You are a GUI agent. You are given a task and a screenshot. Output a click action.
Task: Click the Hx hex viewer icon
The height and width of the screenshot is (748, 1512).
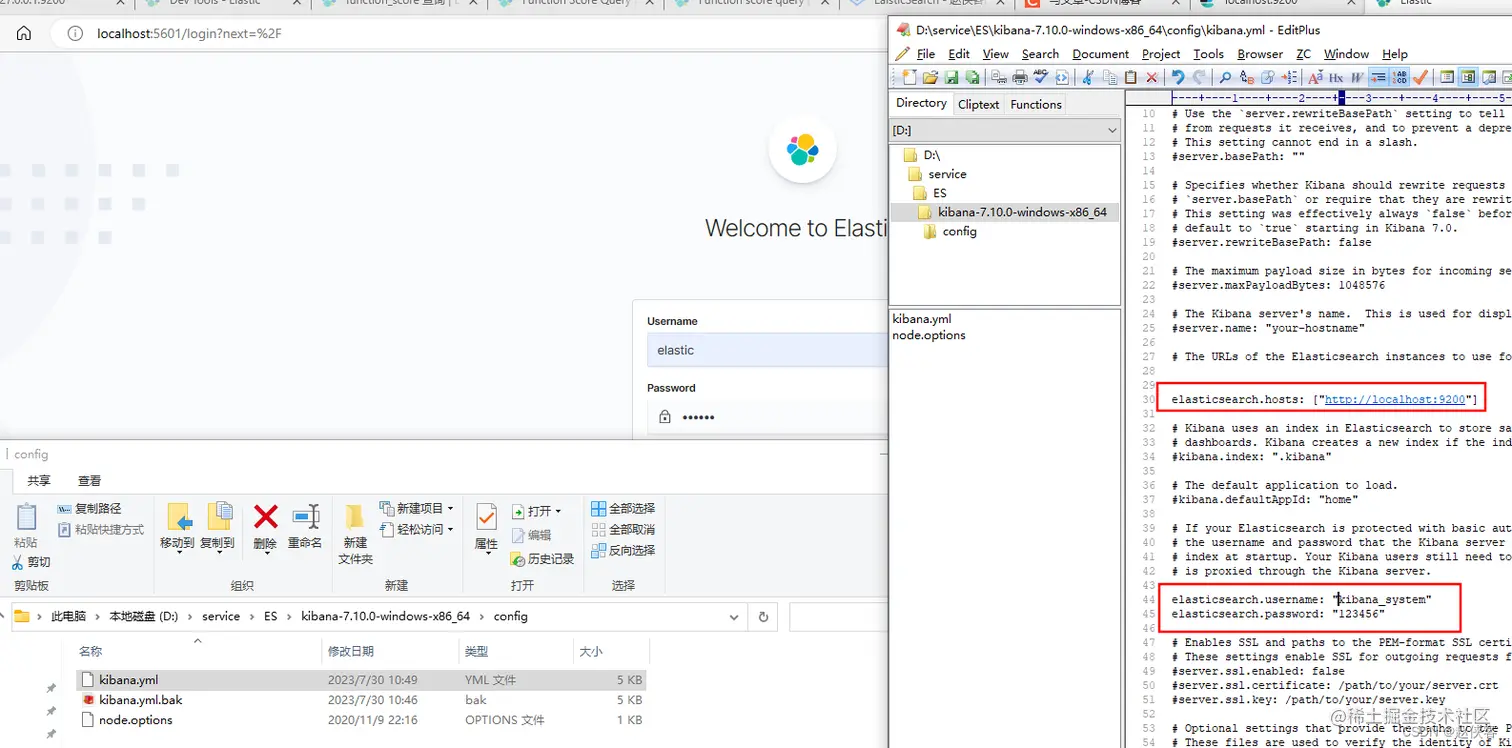point(1335,77)
